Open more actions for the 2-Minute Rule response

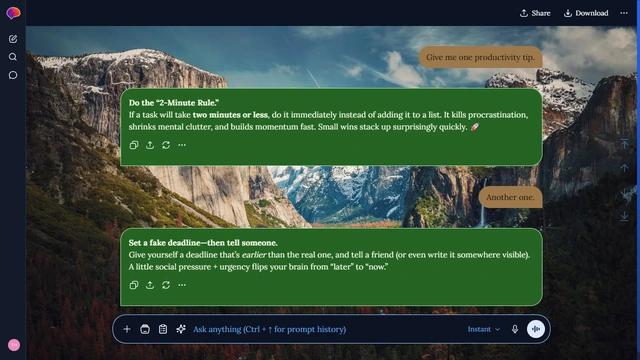pyautogui.click(x=182, y=145)
